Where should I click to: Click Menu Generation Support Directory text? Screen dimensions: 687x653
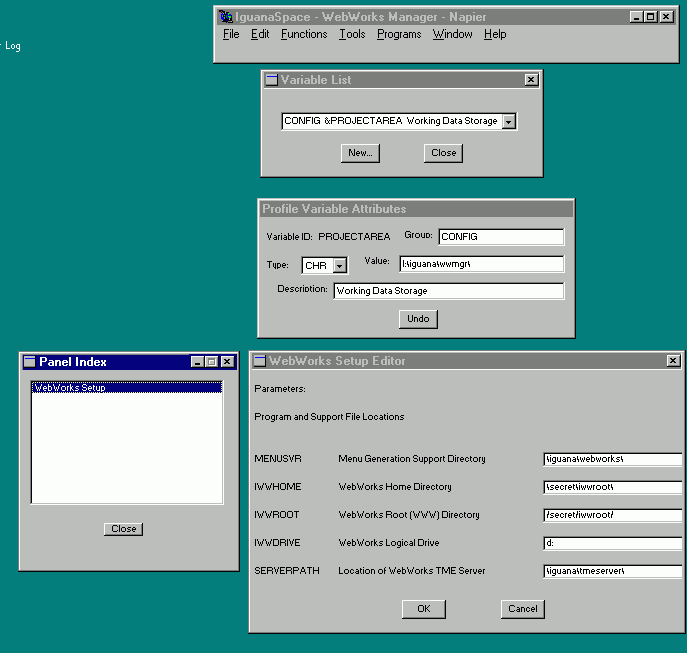coord(412,459)
